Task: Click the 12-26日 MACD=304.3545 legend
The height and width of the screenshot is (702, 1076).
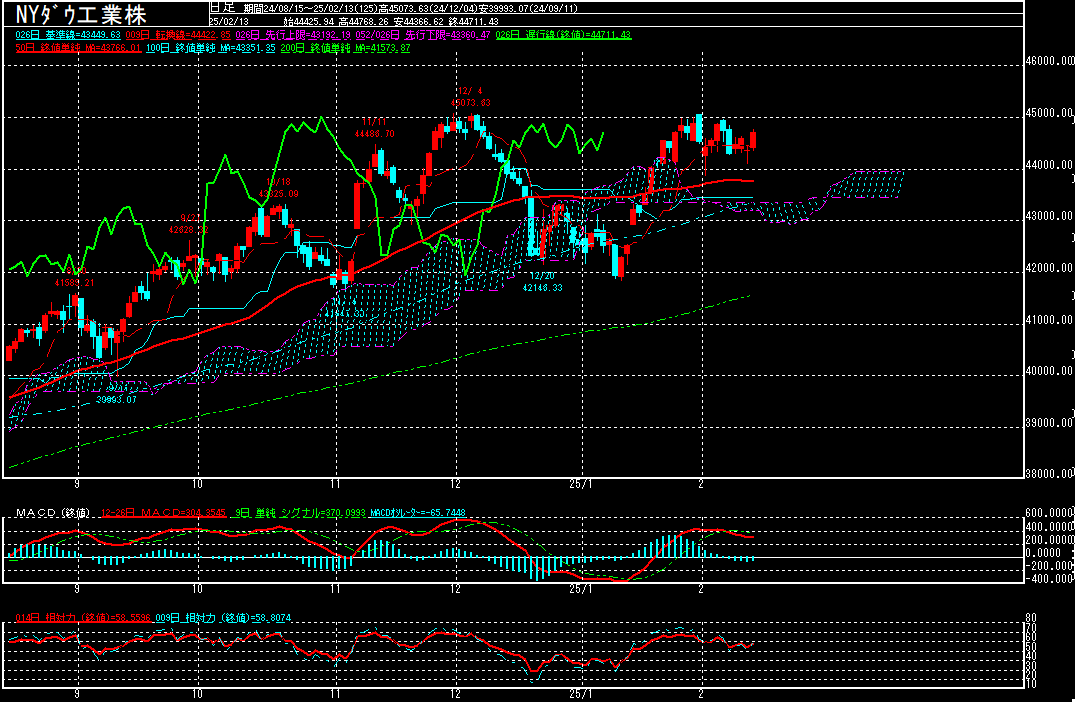Action: point(163,513)
